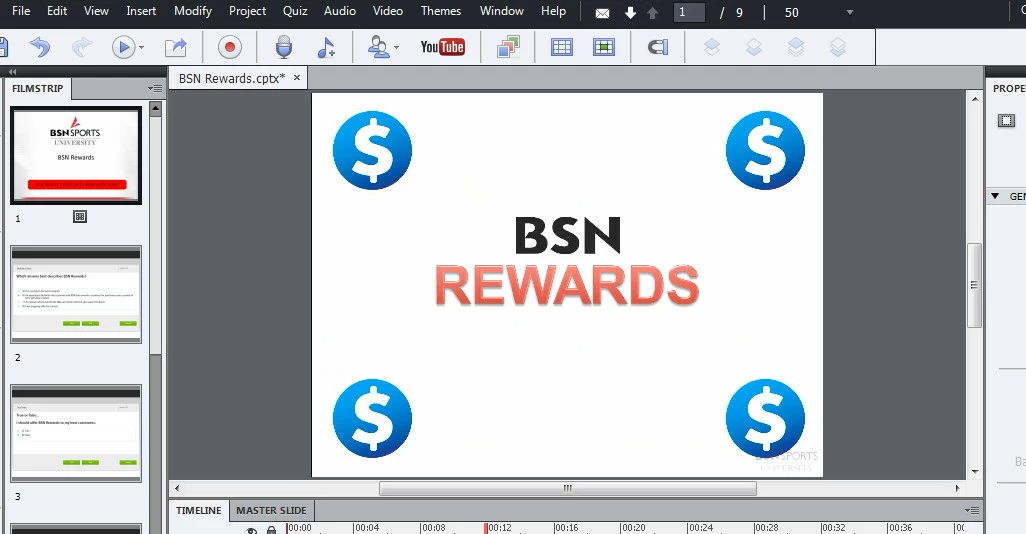This screenshot has width=1026, height=534.
Task: Click the music note Add Audio icon
Action: pyautogui.click(x=326, y=48)
